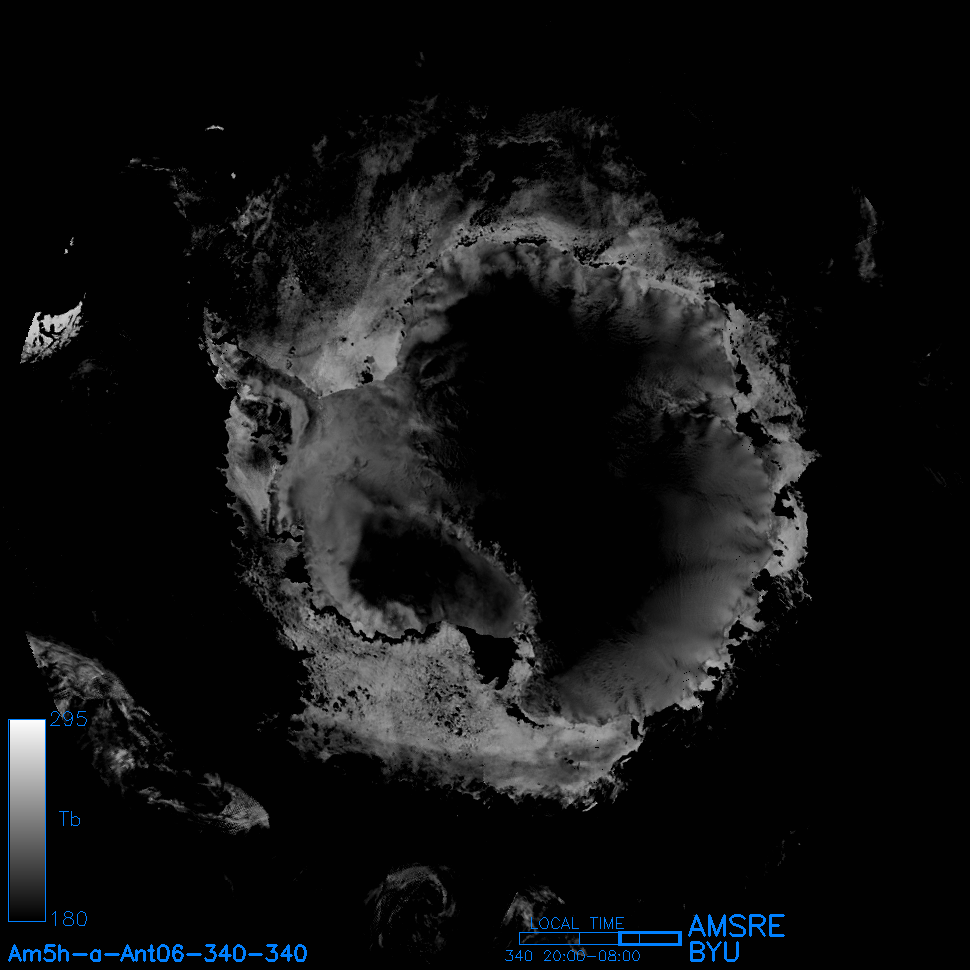Click the 340 20:00-08:00 time range text
Image resolution: width=970 pixels, height=970 pixels.
tap(572, 956)
